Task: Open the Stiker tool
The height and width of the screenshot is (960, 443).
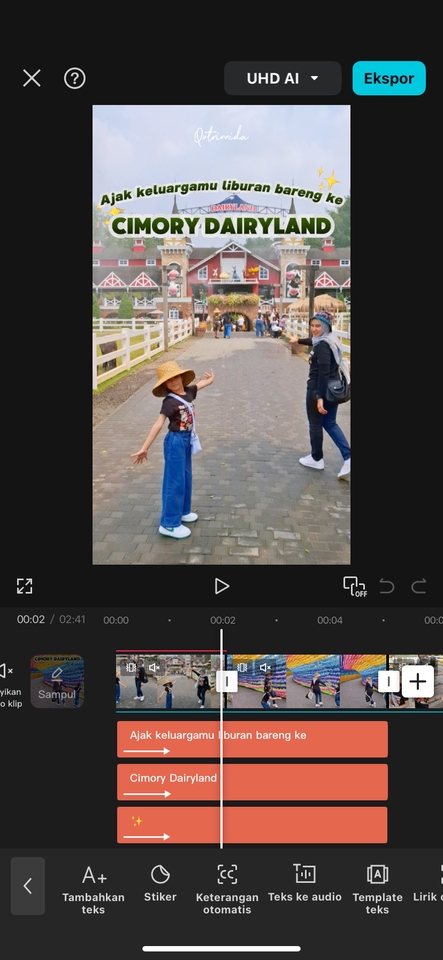Action: (x=160, y=882)
